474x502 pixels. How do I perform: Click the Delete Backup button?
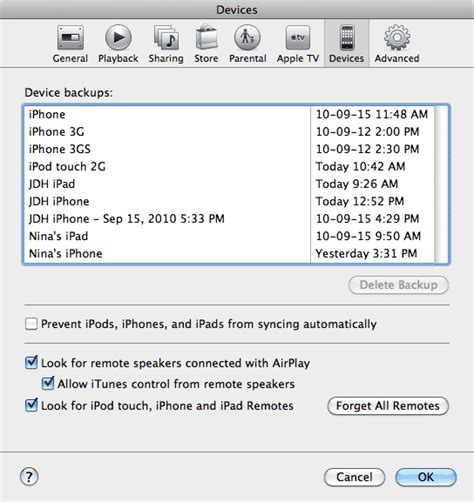pyautogui.click(x=399, y=285)
